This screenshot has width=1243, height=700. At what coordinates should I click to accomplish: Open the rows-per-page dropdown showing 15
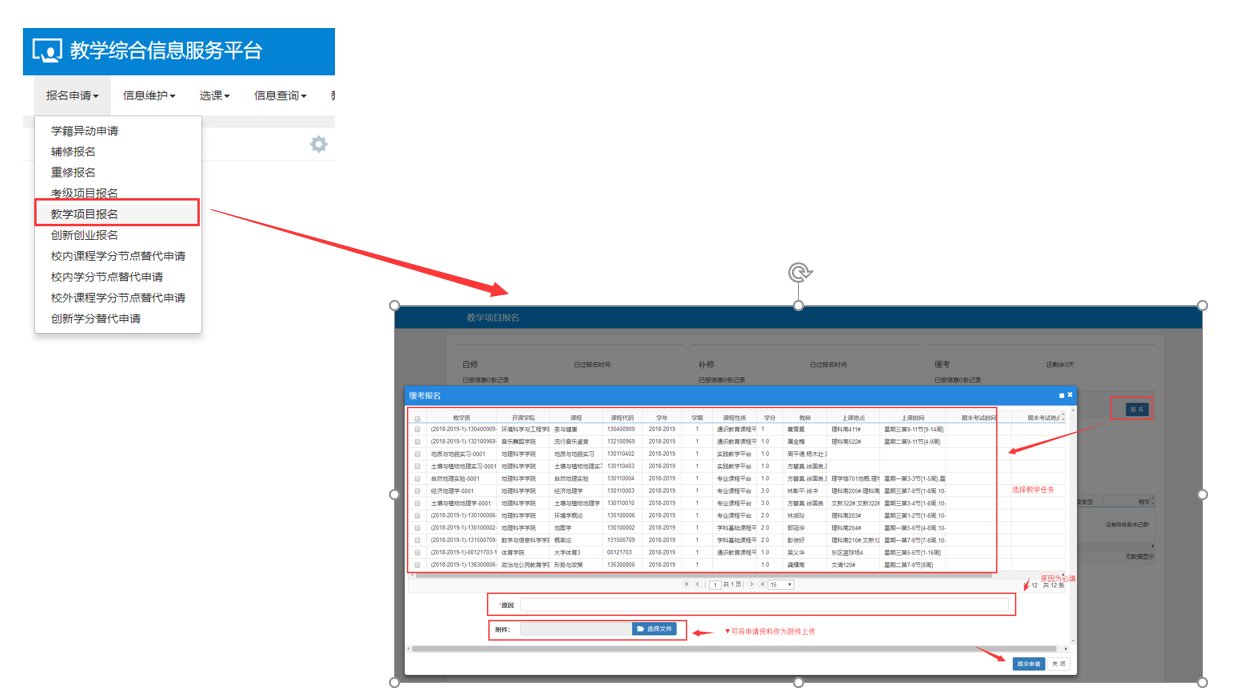(x=780, y=584)
